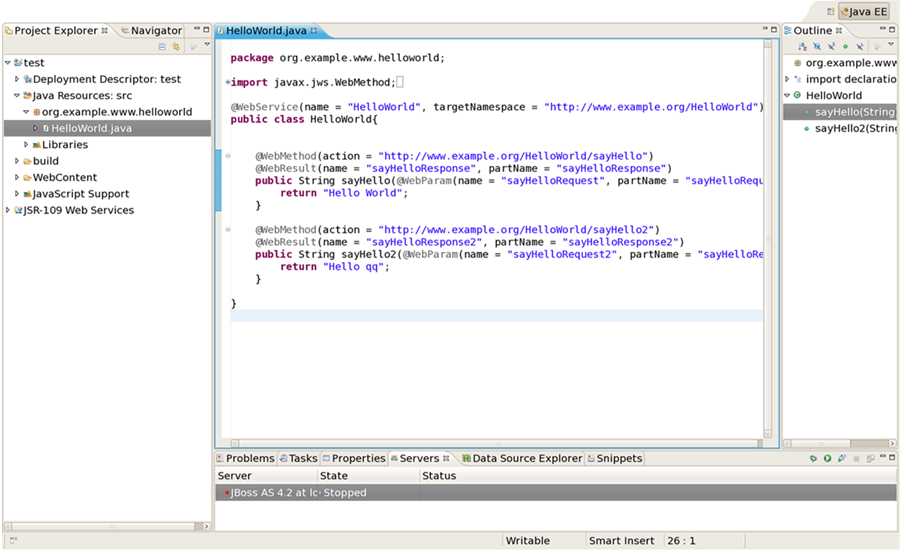This screenshot has height=553, width=901.
Task: Toggle Link with Editor in Project Explorer
Action: (x=176, y=46)
